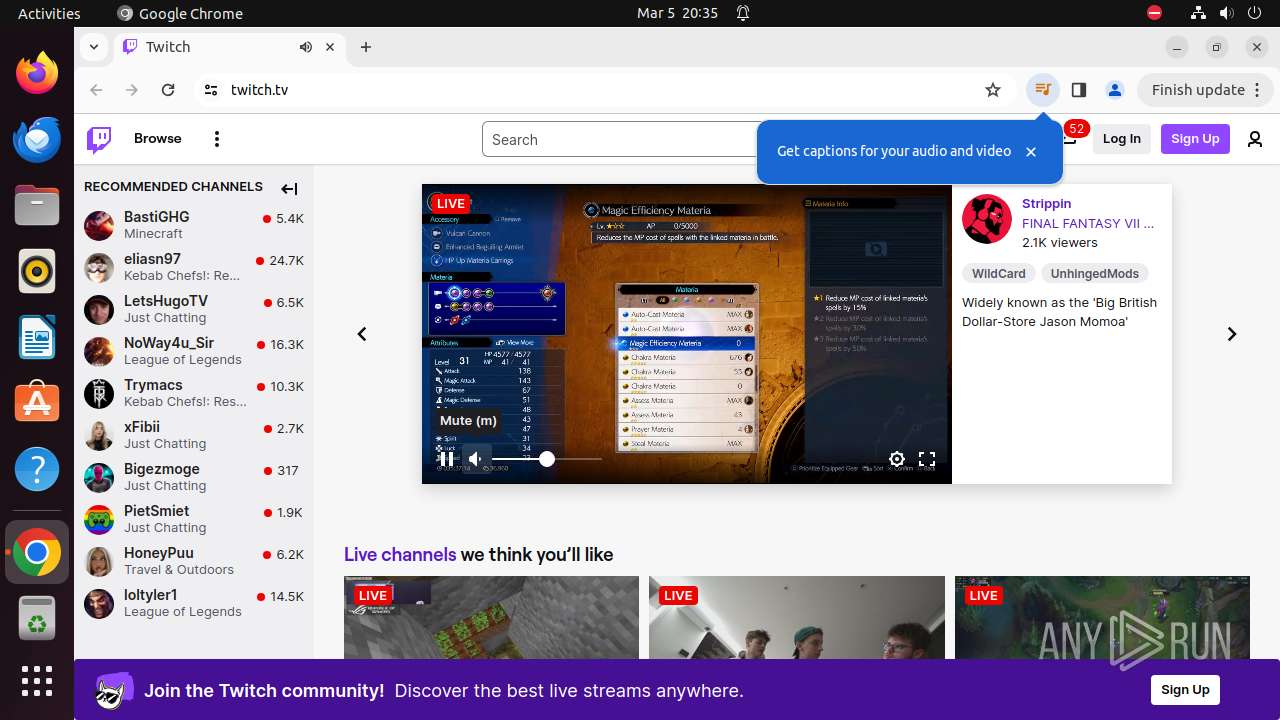Click the Sign Up button in the header
The width and height of the screenshot is (1280, 720).
coord(1195,139)
